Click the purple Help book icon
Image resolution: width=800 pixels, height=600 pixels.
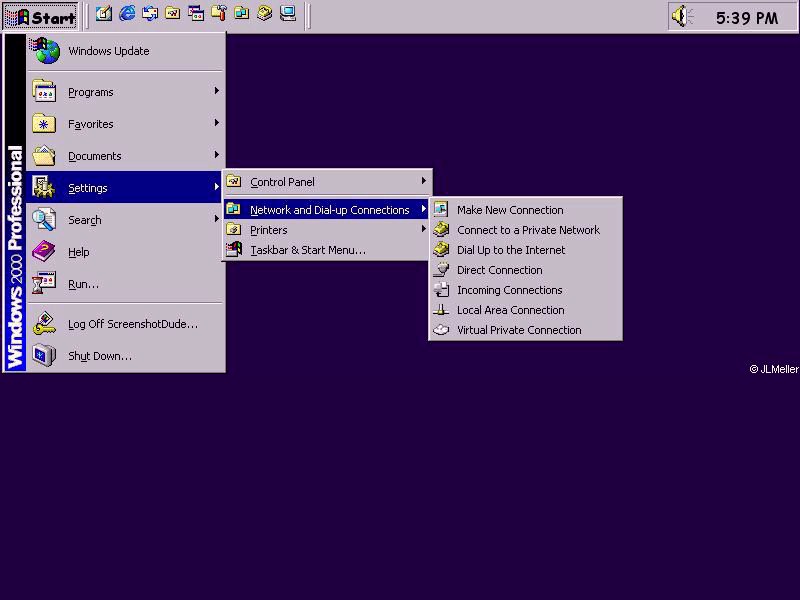click(x=44, y=251)
